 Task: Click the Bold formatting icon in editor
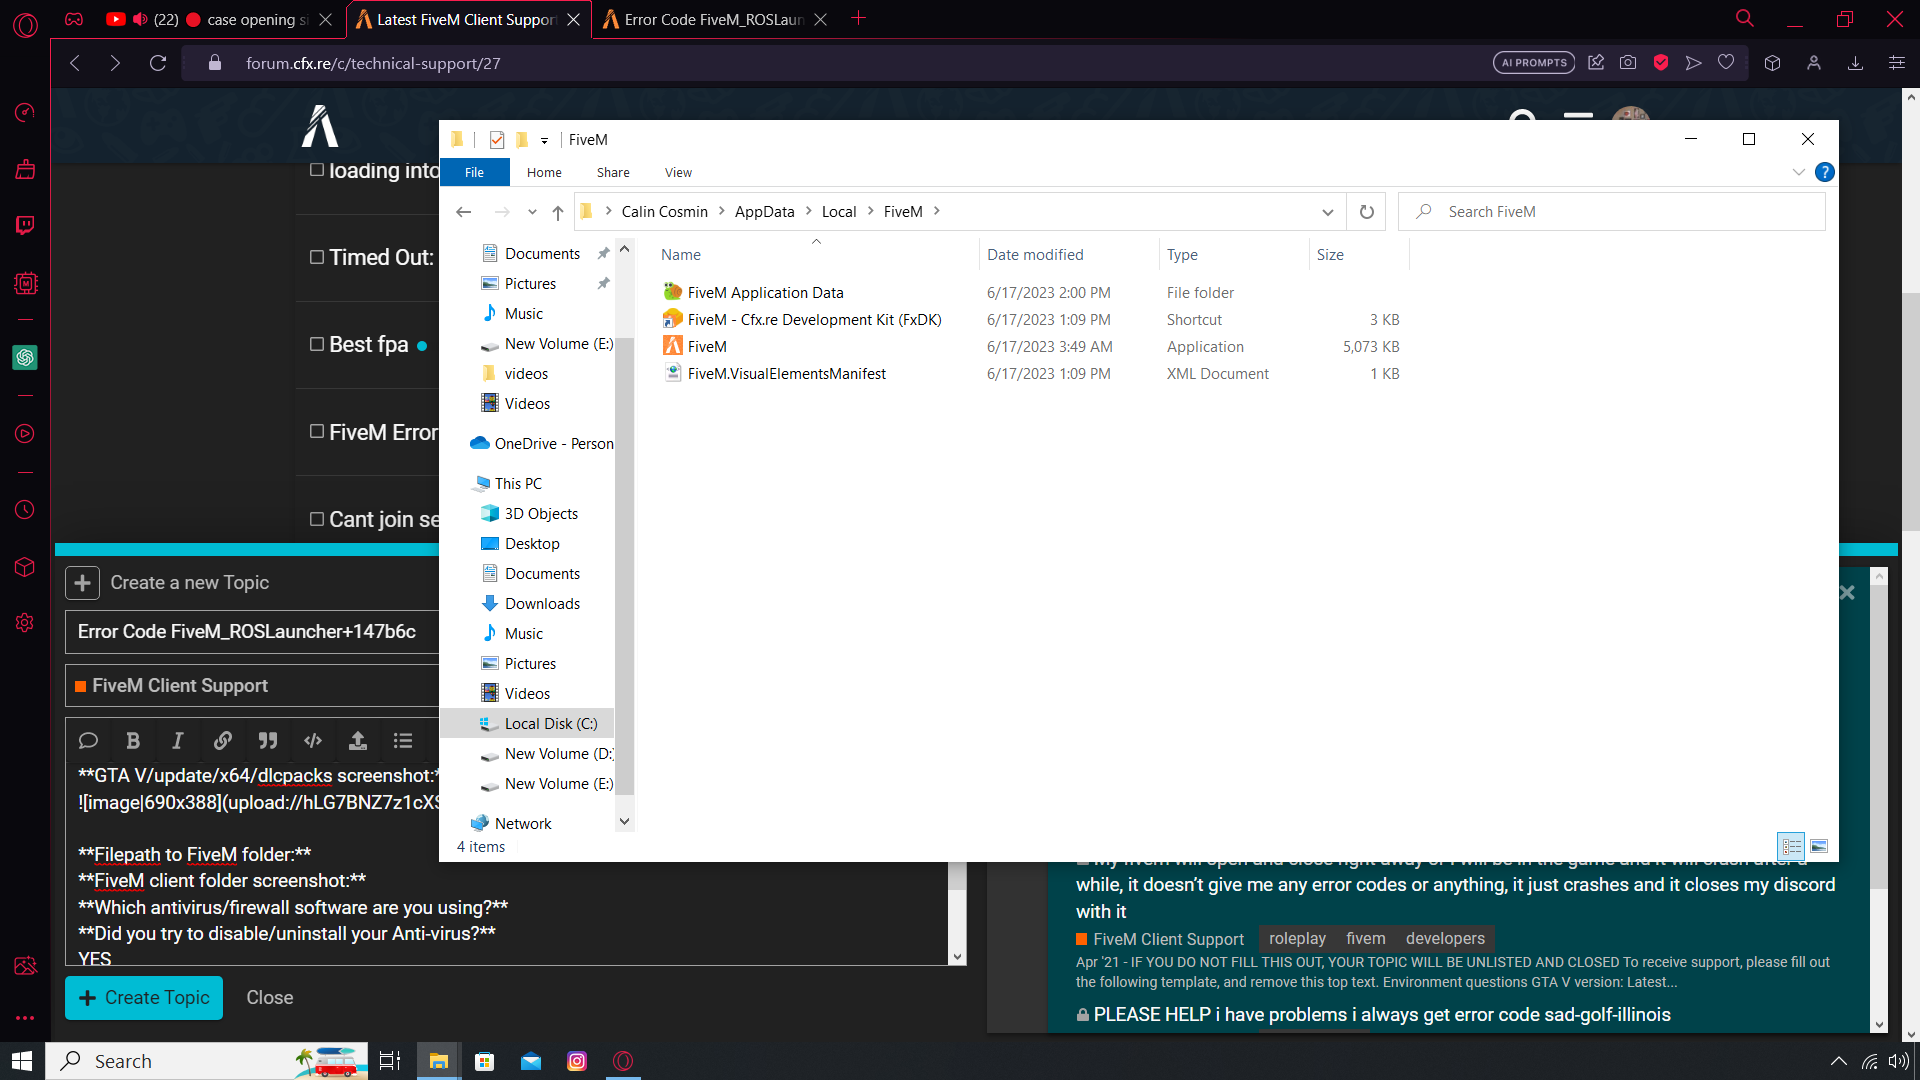click(x=133, y=741)
